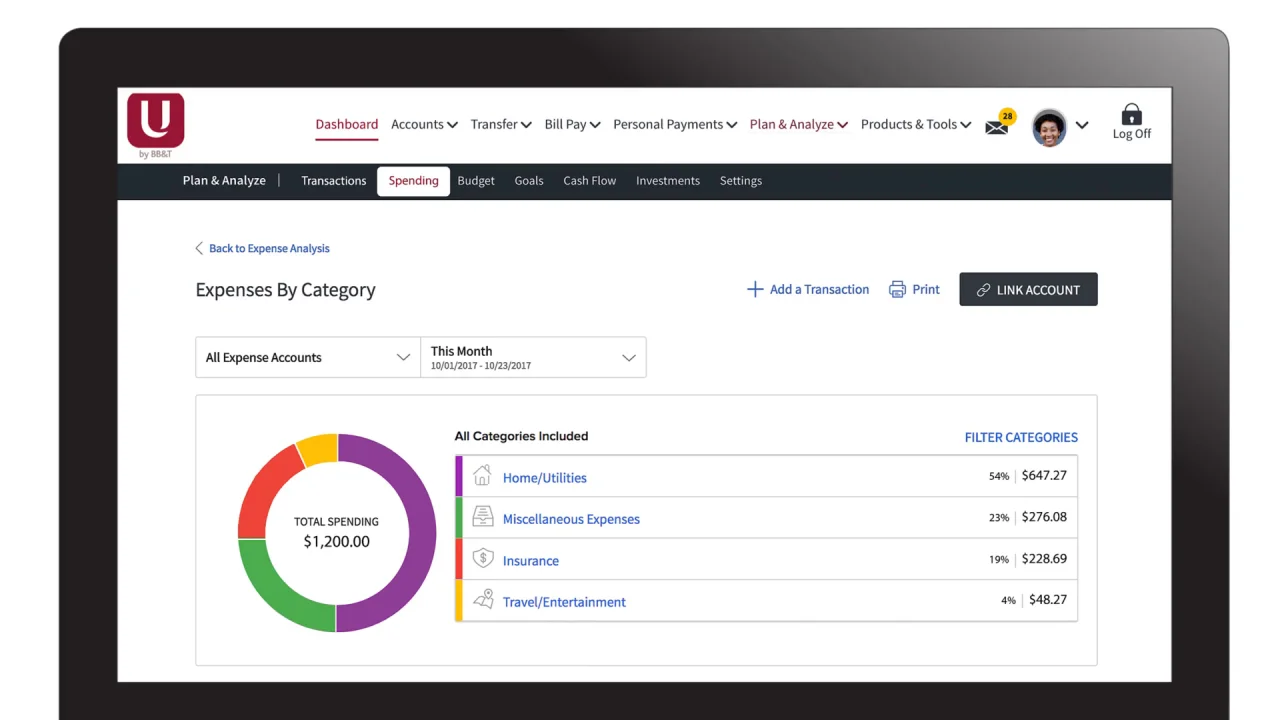Click the plus icon for Add a Transaction
This screenshot has height=720, width=1280.
pyautogui.click(x=755, y=289)
